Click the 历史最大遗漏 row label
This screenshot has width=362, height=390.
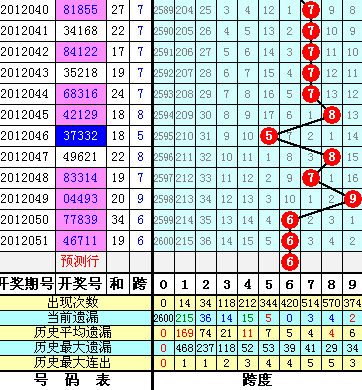[x=73, y=348]
